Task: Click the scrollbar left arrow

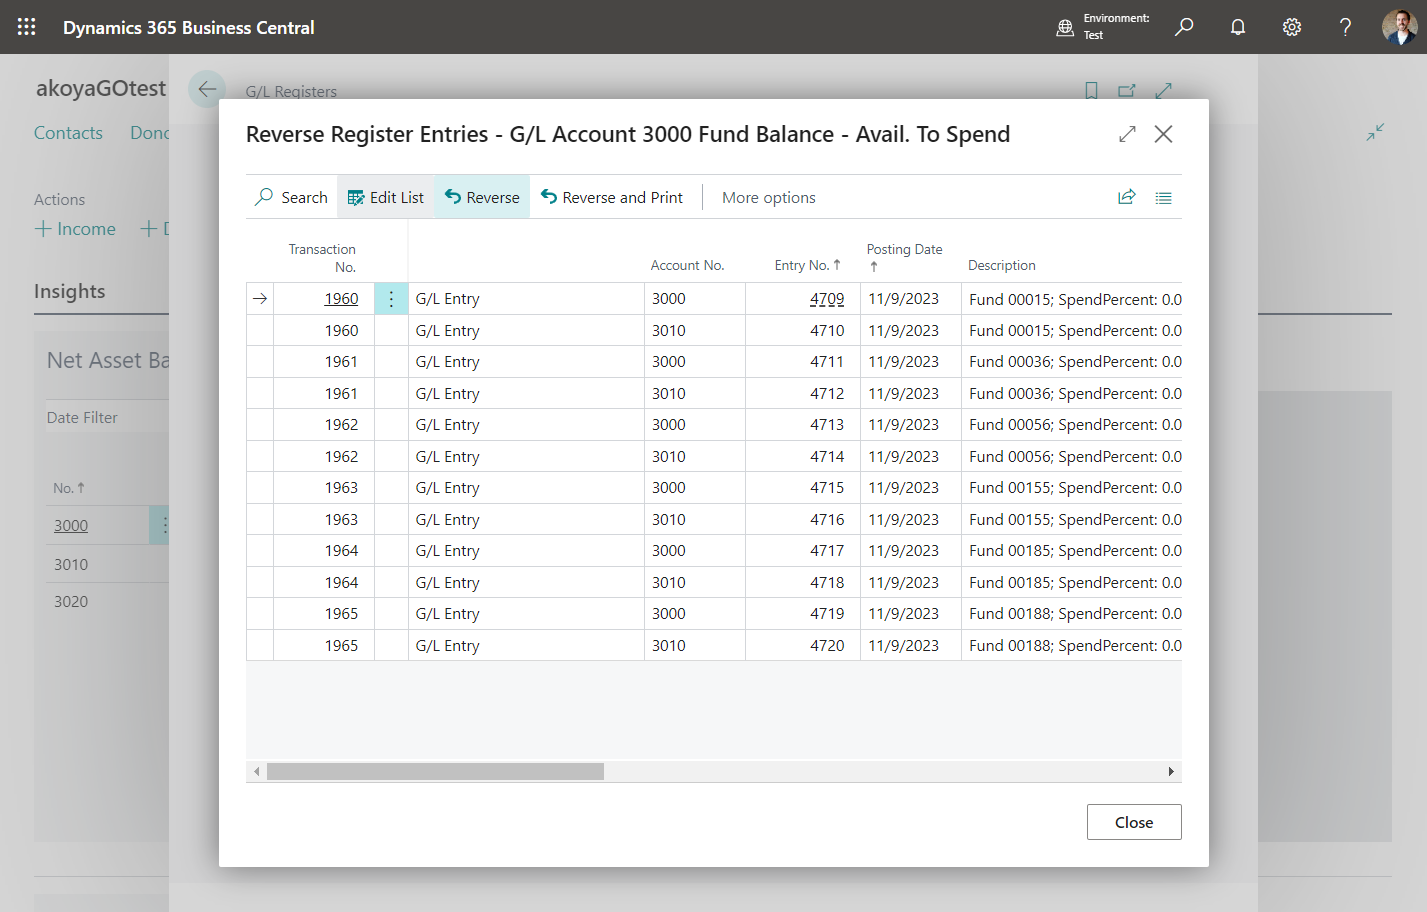Action: pos(257,772)
